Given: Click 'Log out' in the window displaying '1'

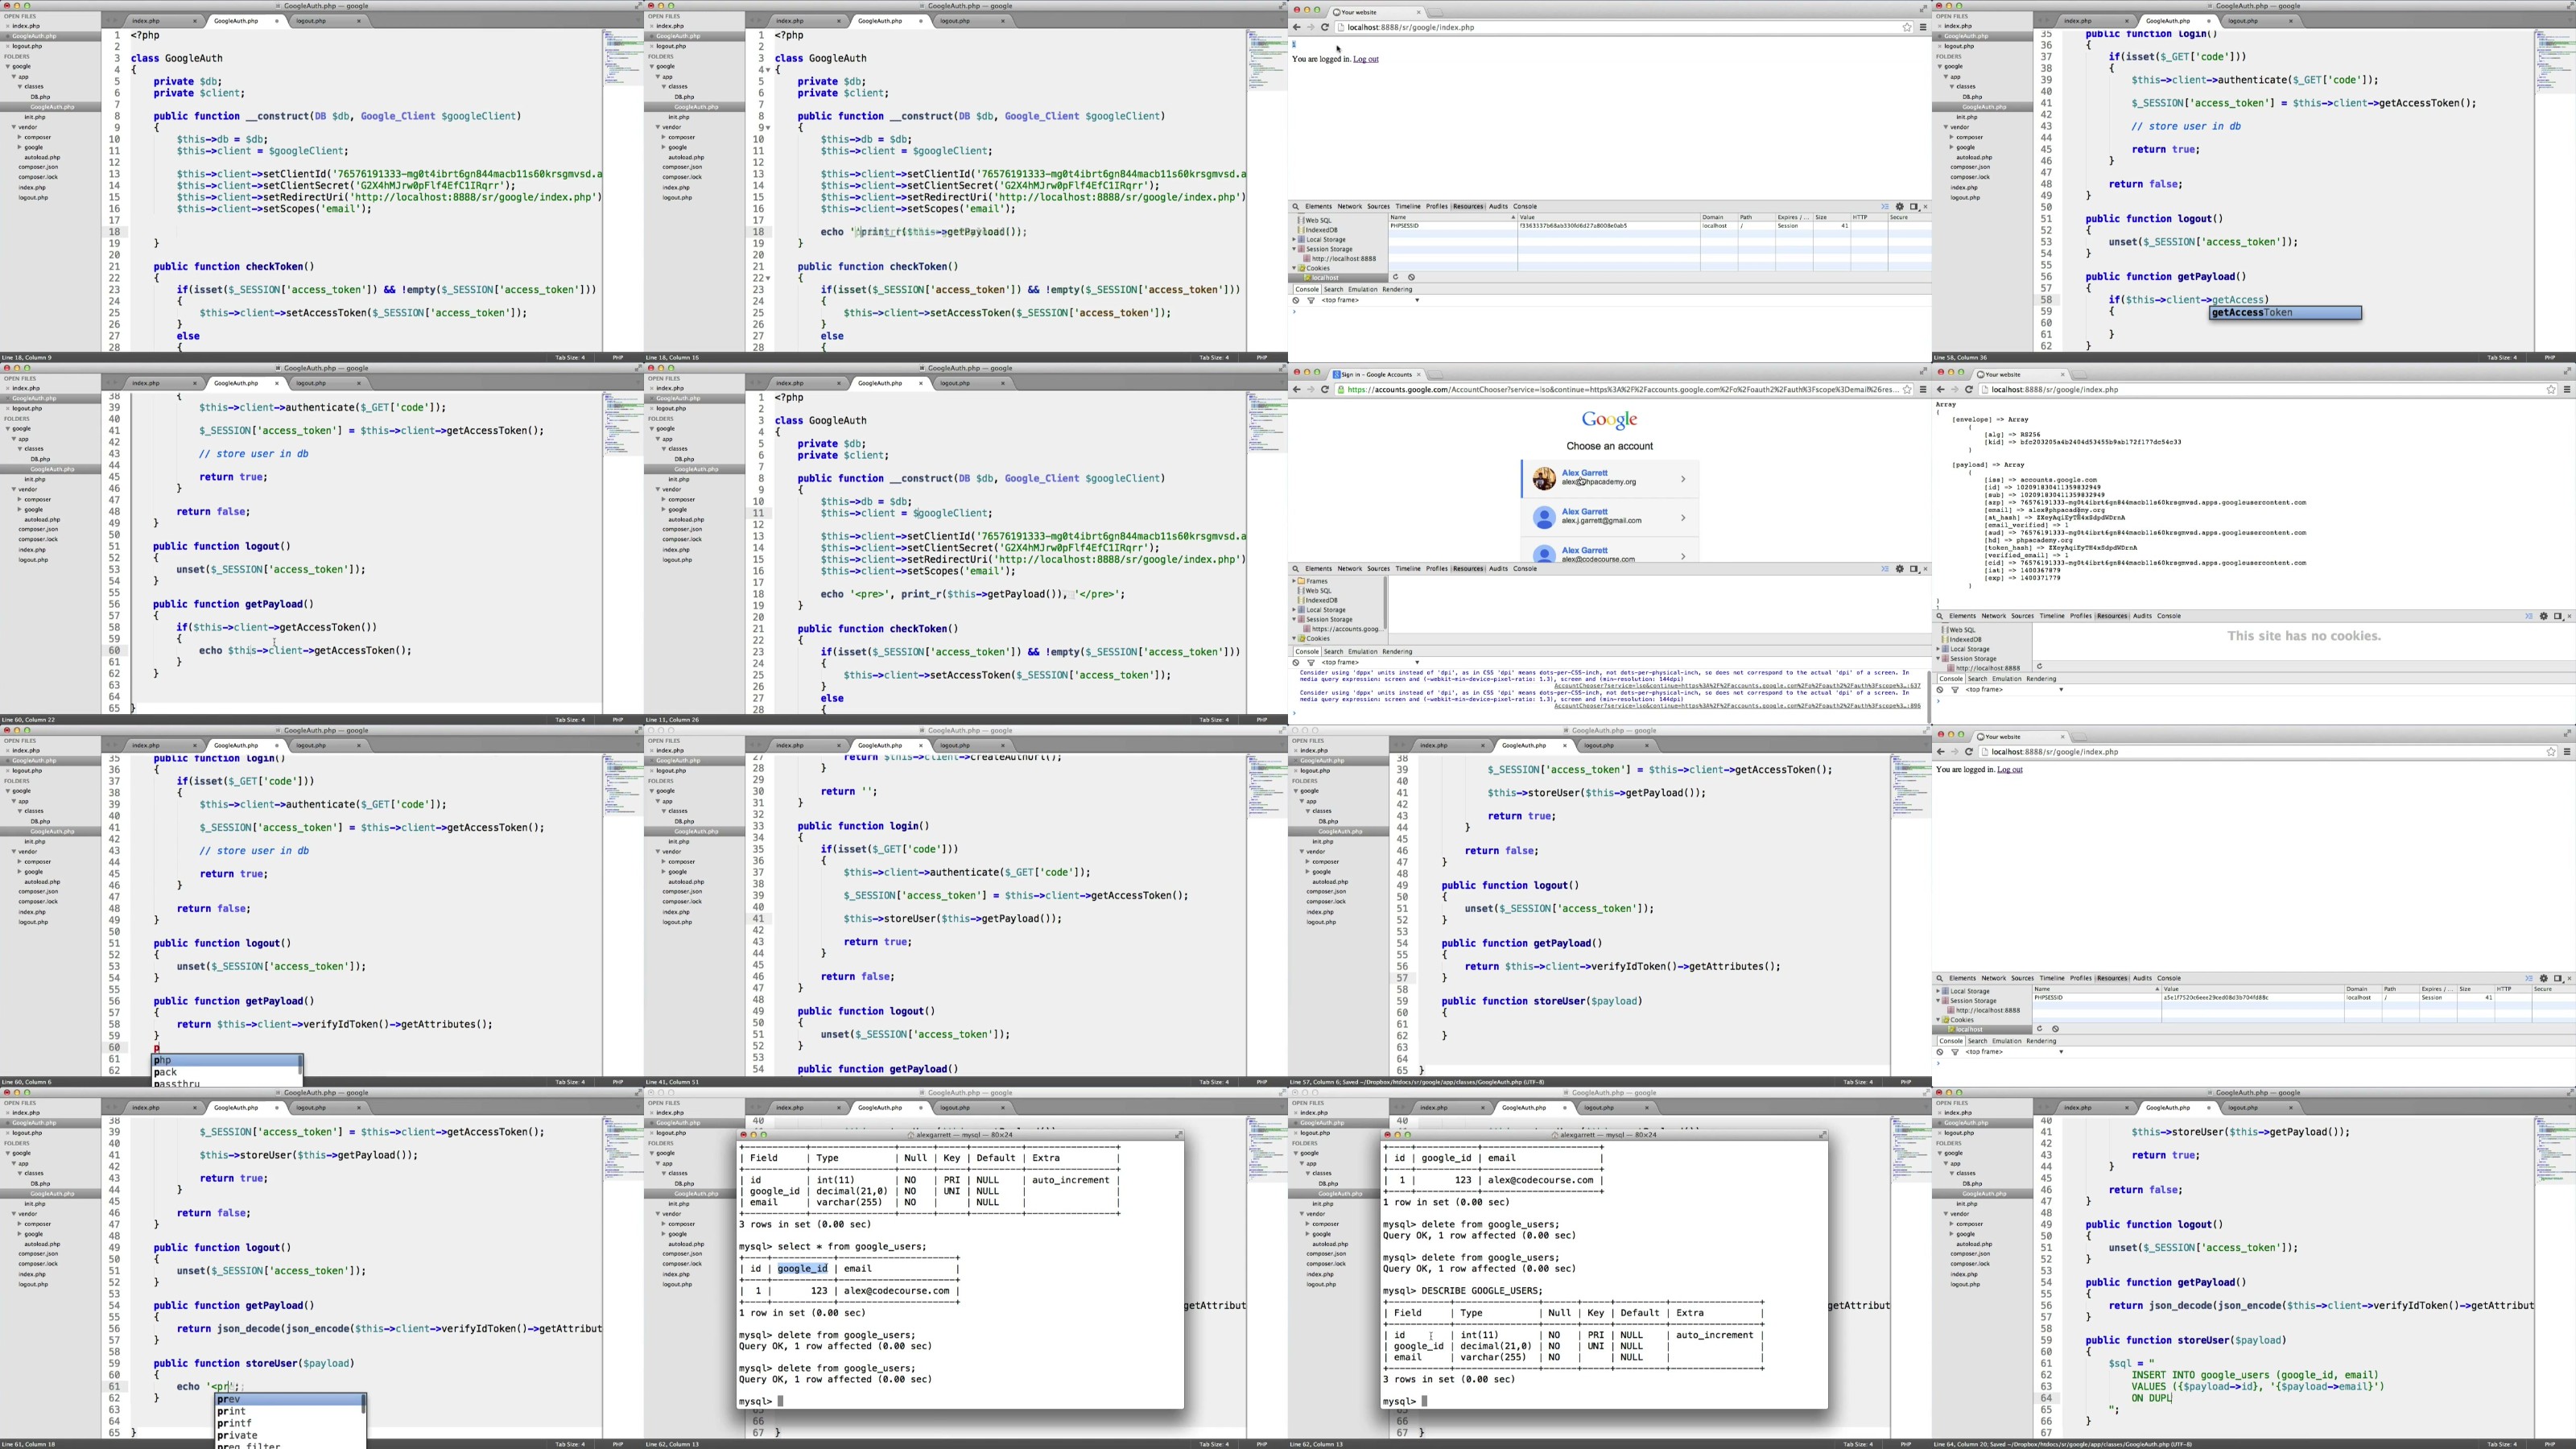Looking at the screenshot, I should (1366, 60).
